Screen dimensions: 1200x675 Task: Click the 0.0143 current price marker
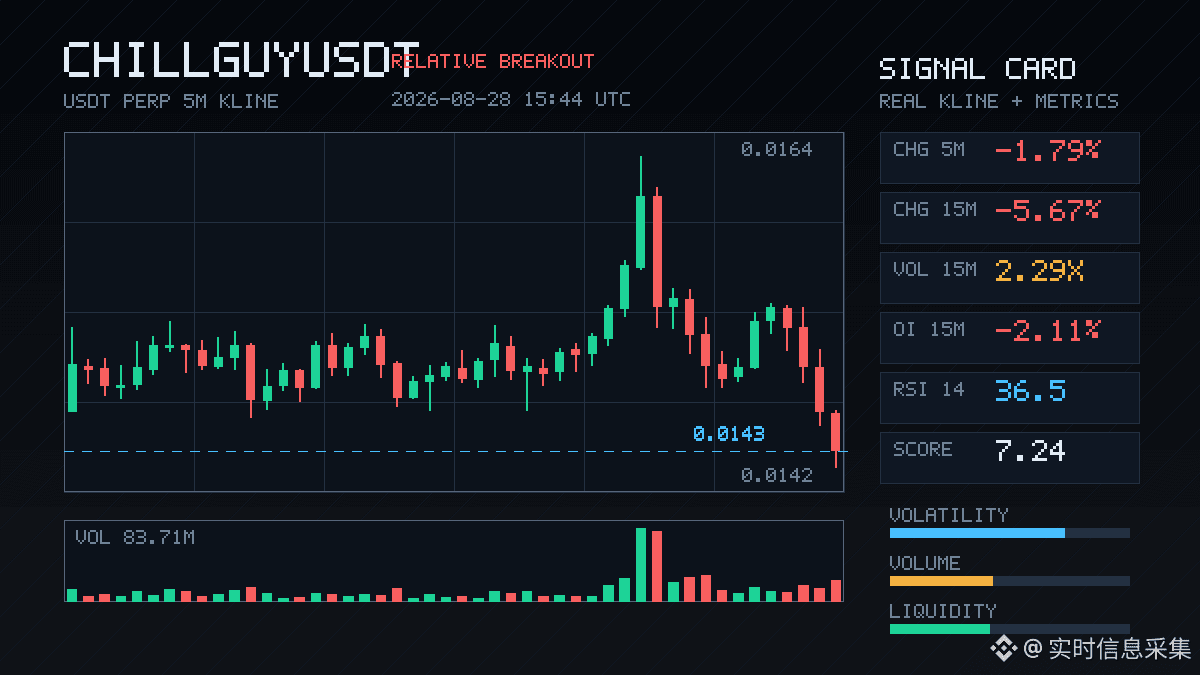pos(729,433)
